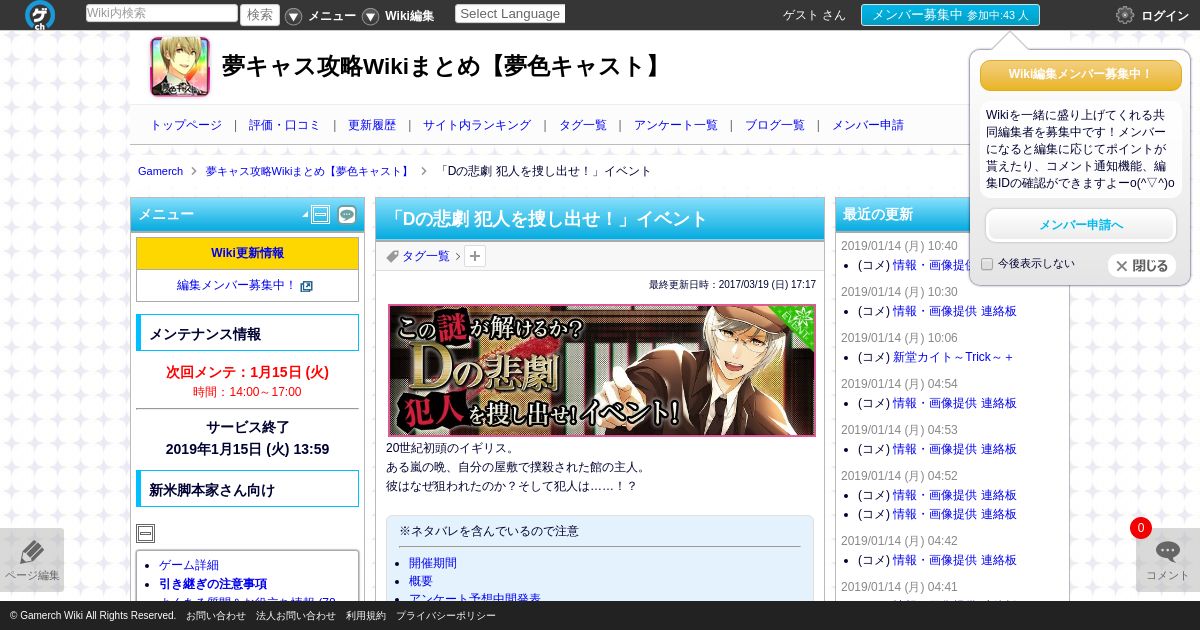This screenshot has height=630, width=1200.
Task: Open the 新堂カイト～Trick～＋ update link
Action: 953,357
